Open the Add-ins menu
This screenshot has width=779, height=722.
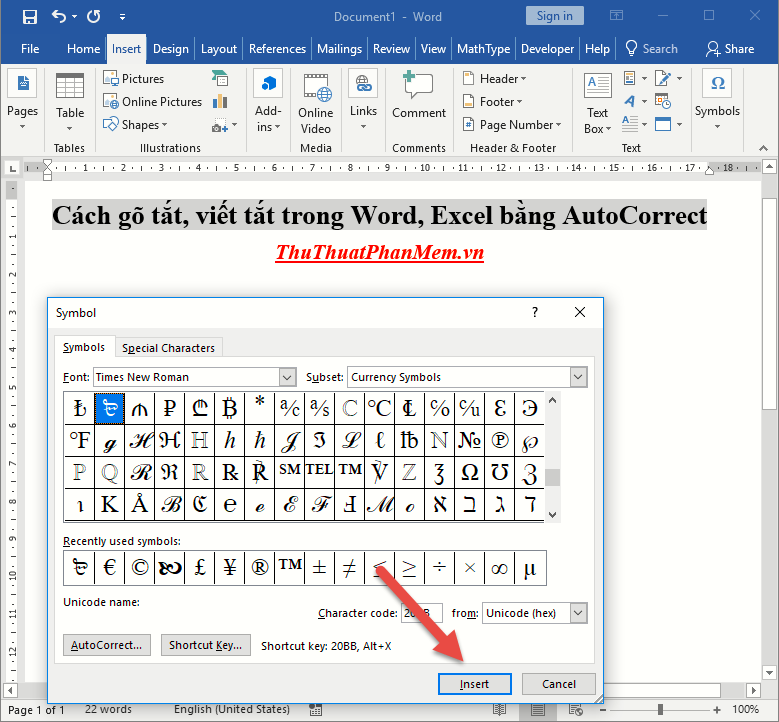tap(268, 102)
